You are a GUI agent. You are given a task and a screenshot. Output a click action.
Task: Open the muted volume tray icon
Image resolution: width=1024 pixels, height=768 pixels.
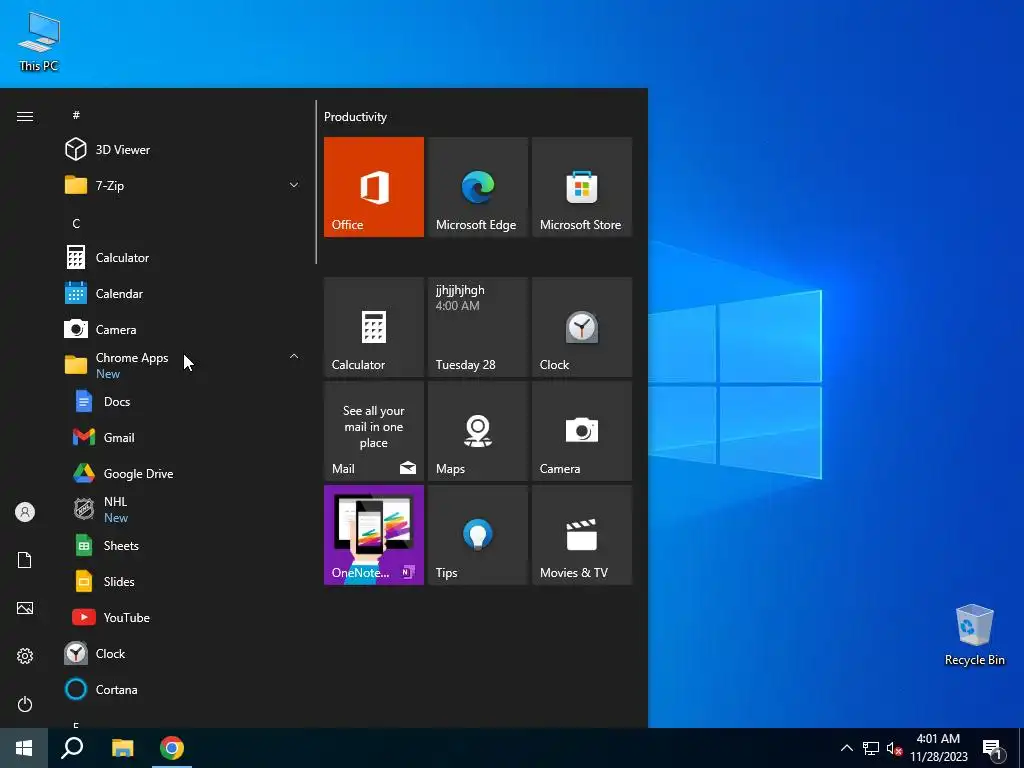(x=894, y=748)
